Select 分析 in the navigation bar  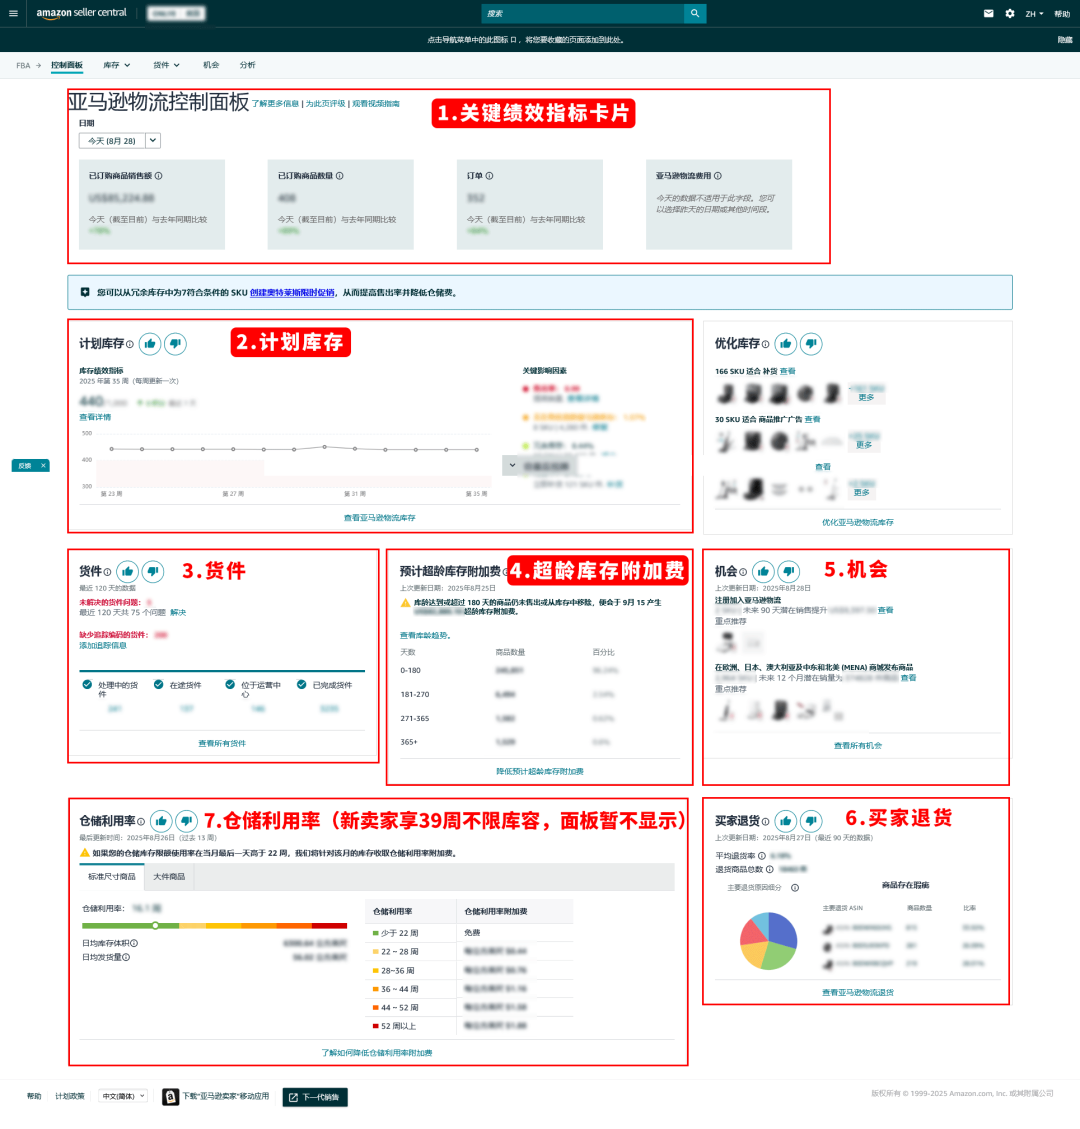[247, 64]
